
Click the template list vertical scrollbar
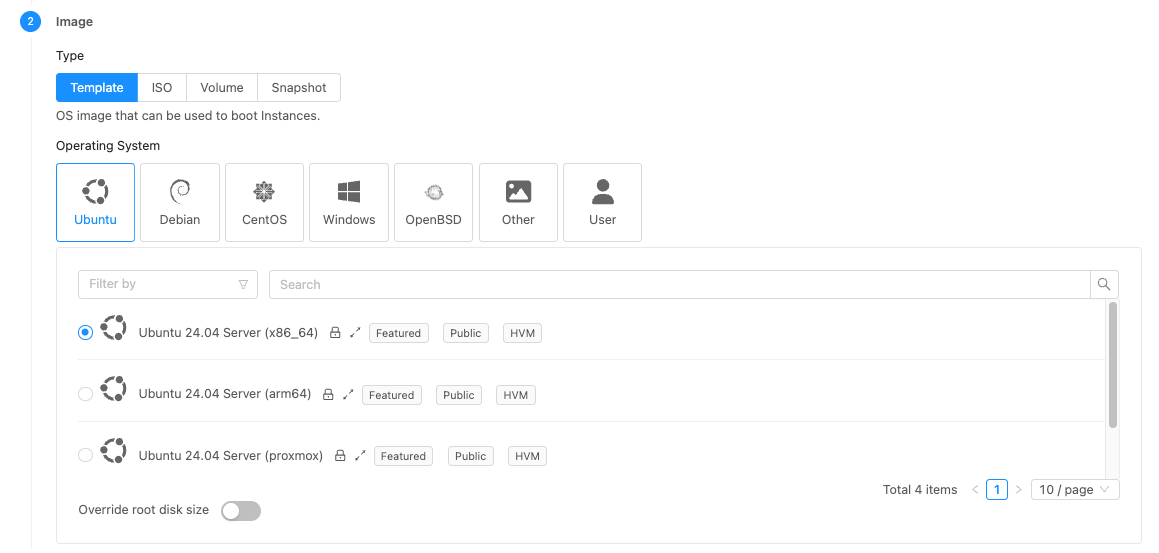pos(1113,364)
